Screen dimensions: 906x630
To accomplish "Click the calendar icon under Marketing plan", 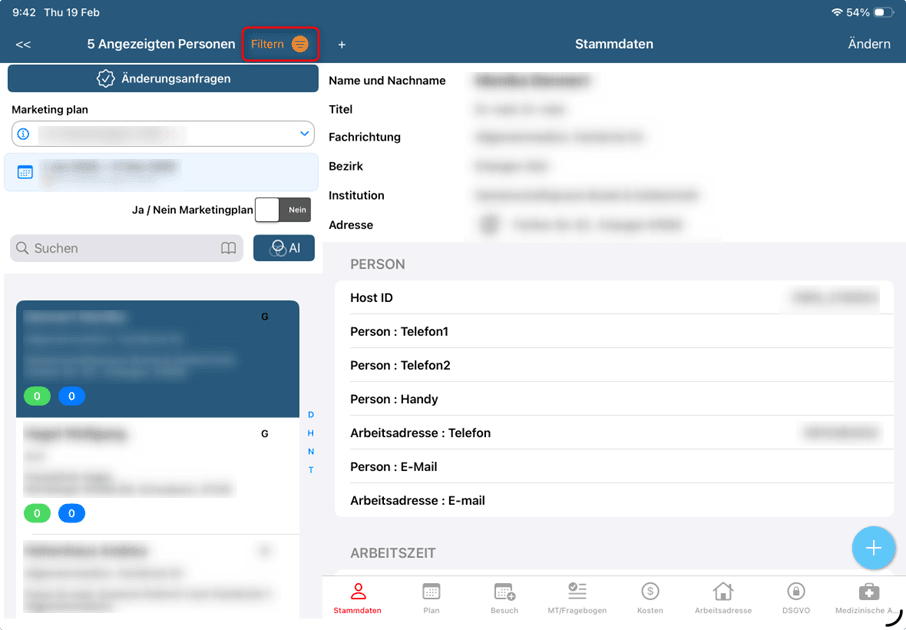I will pyautogui.click(x=25, y=172).
